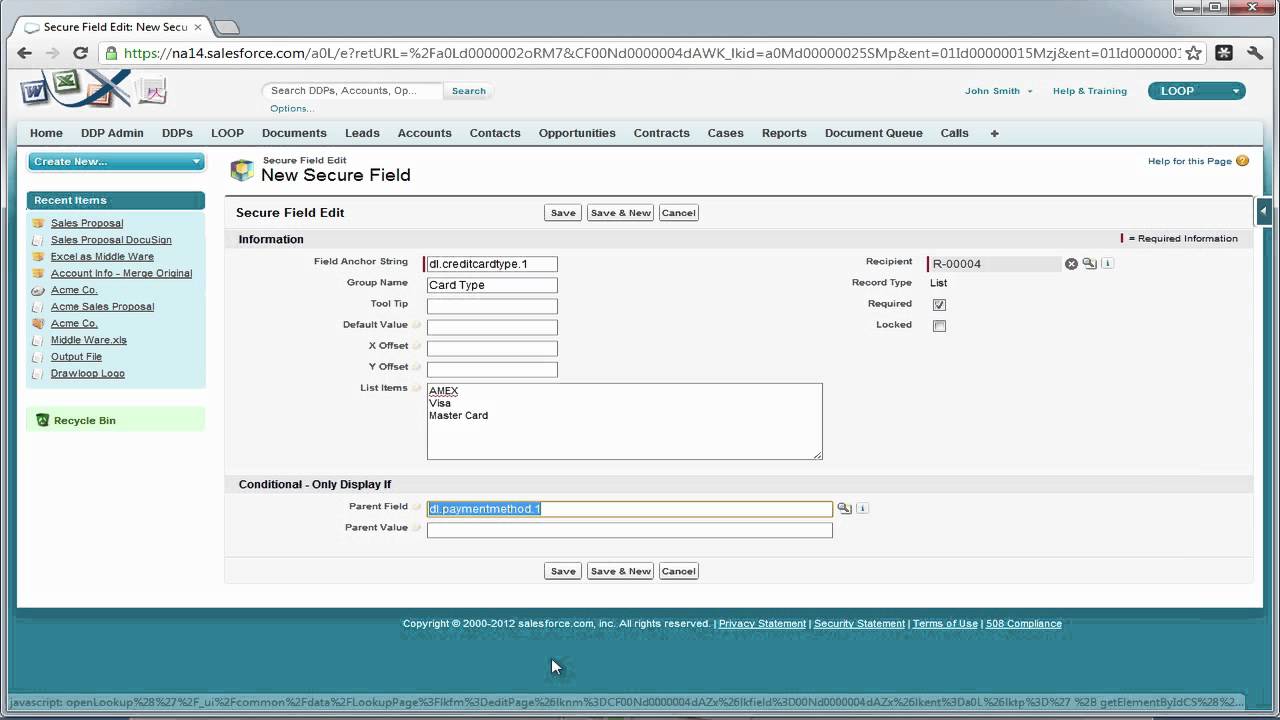Click the Recipient info icon
1280x720 pixels.
[x=1107, y=264]
